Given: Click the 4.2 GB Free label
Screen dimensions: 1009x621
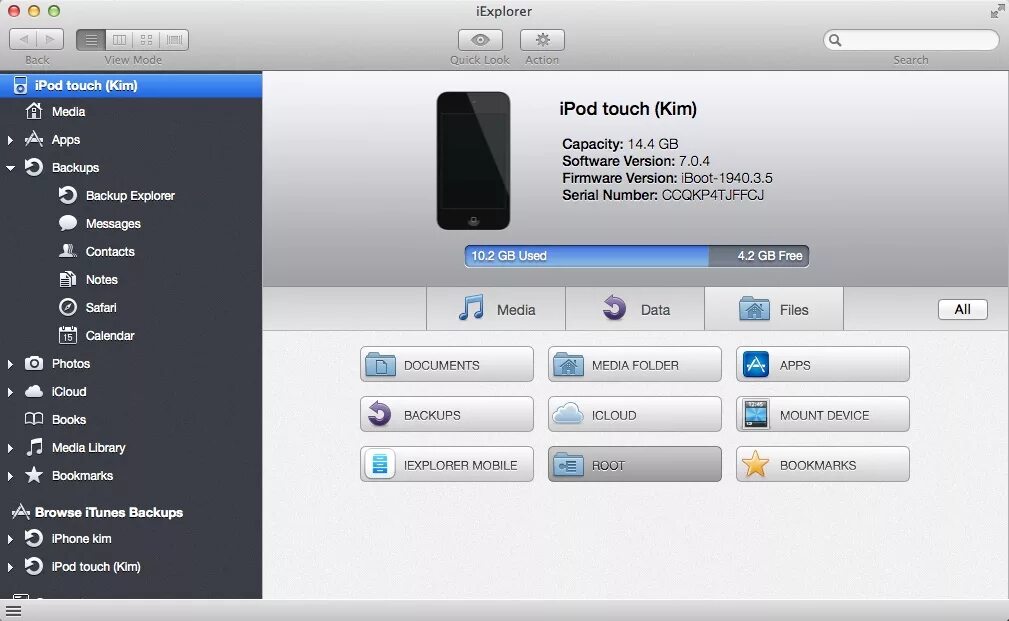Looking at the screenshot, I should pos(770,256).
